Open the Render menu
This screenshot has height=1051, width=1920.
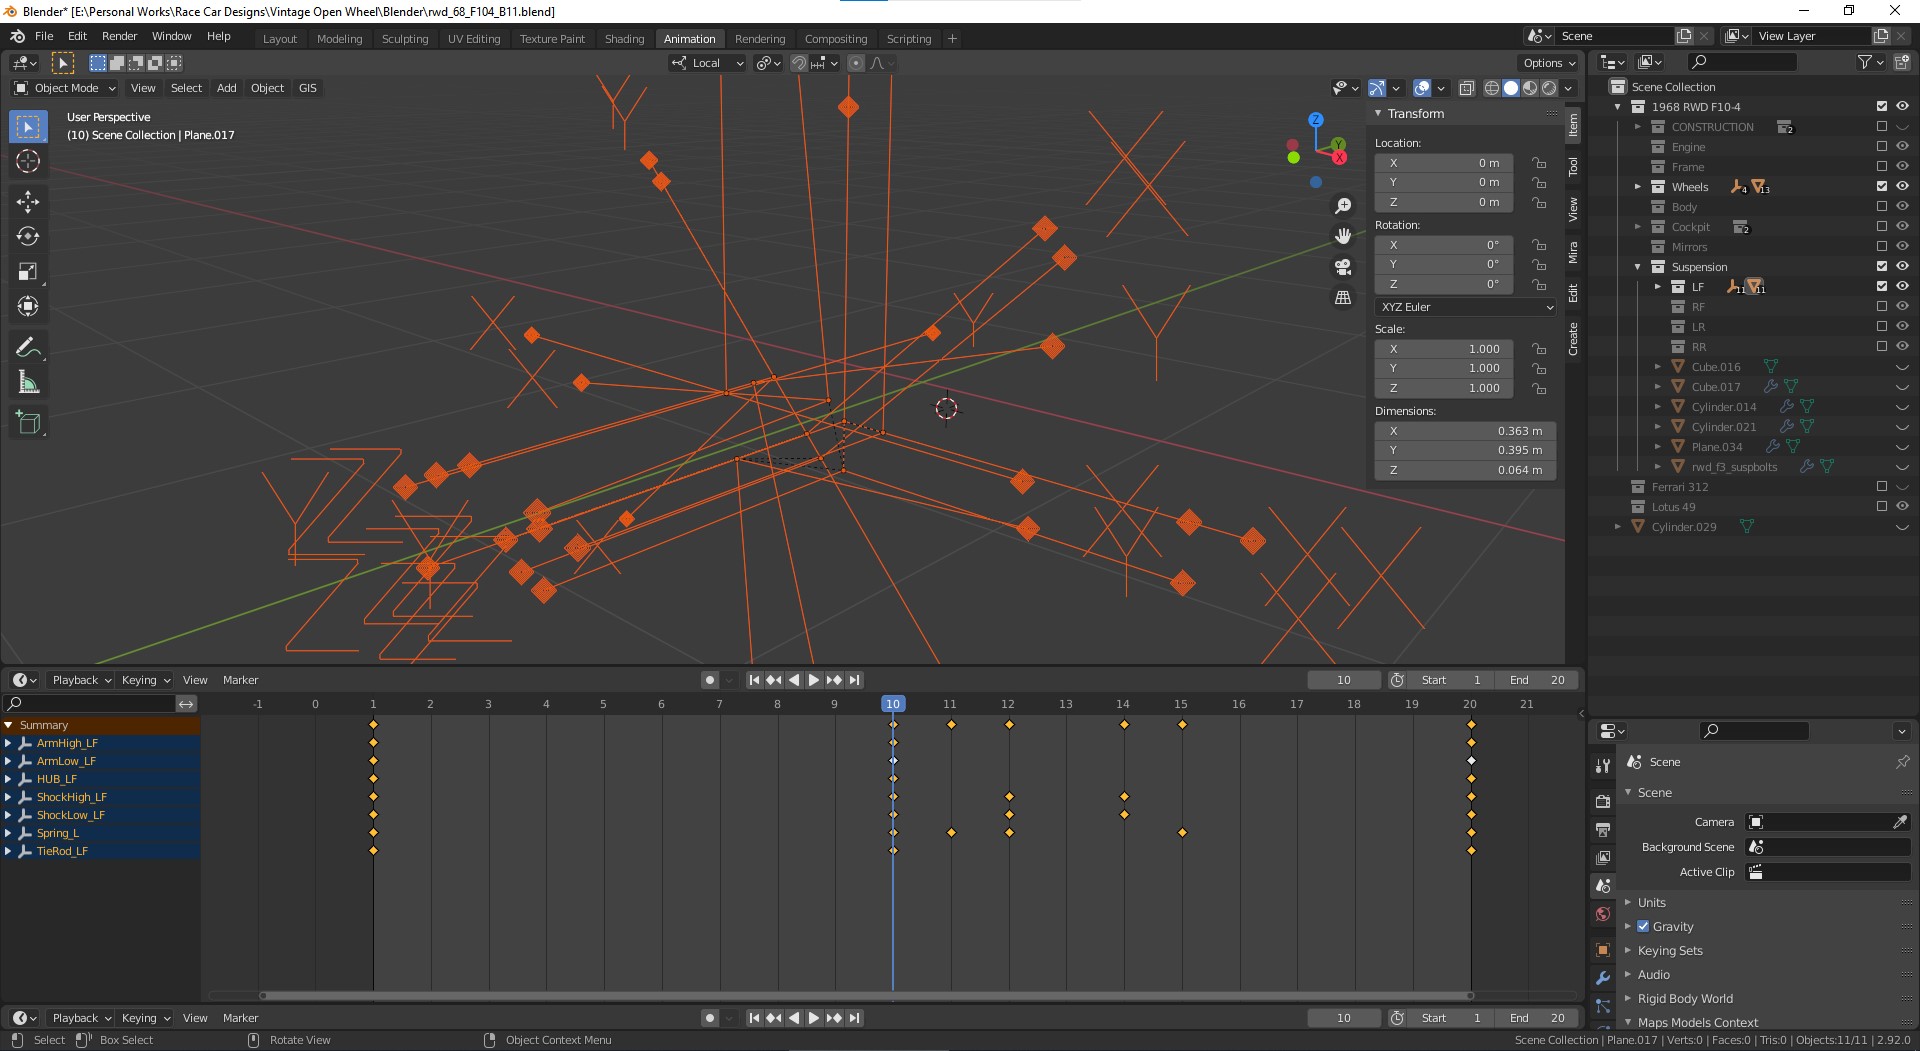click(x=119, y=36)
